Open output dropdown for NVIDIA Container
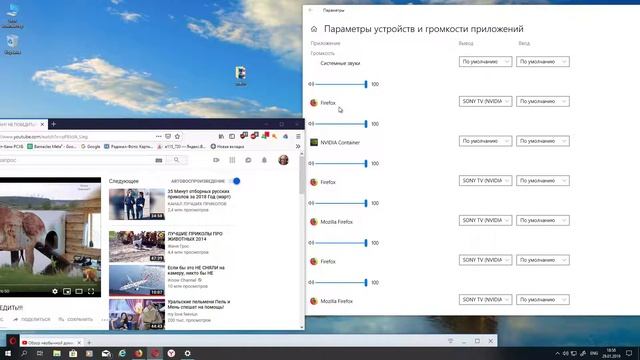This screenshot has width=640, height=360. [485, 141]
